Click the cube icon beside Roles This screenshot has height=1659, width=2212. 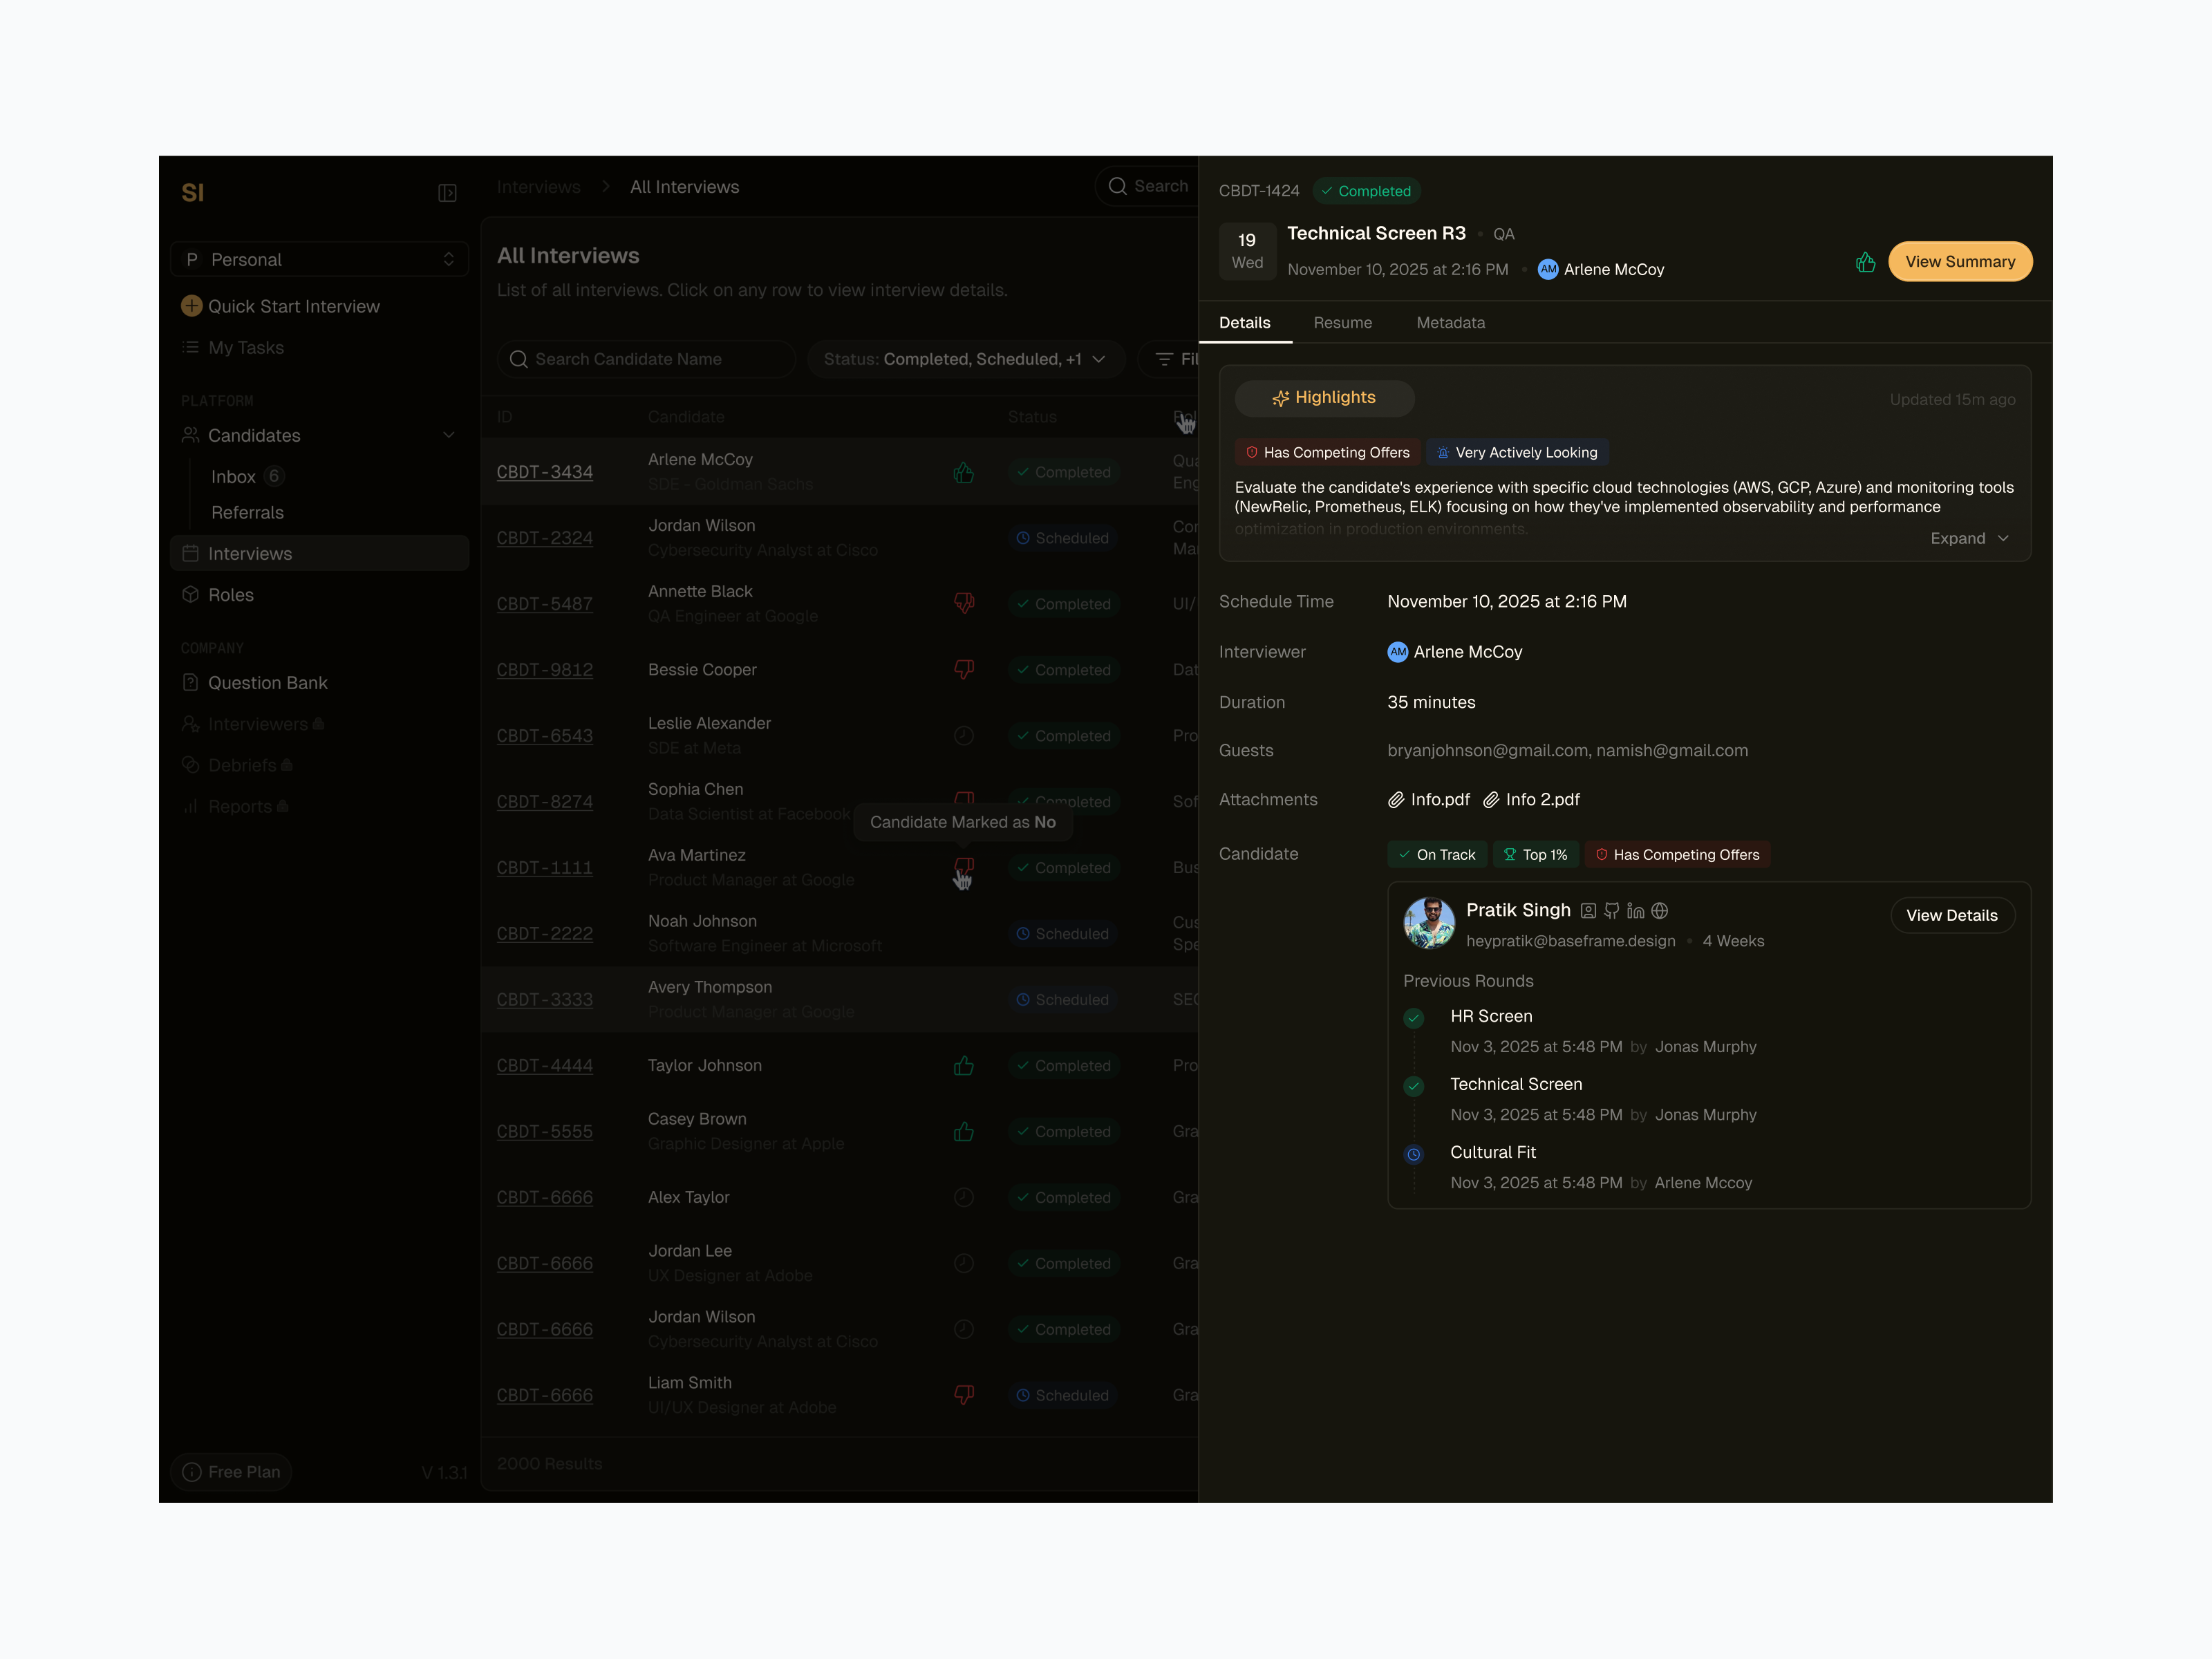[190, 594]
